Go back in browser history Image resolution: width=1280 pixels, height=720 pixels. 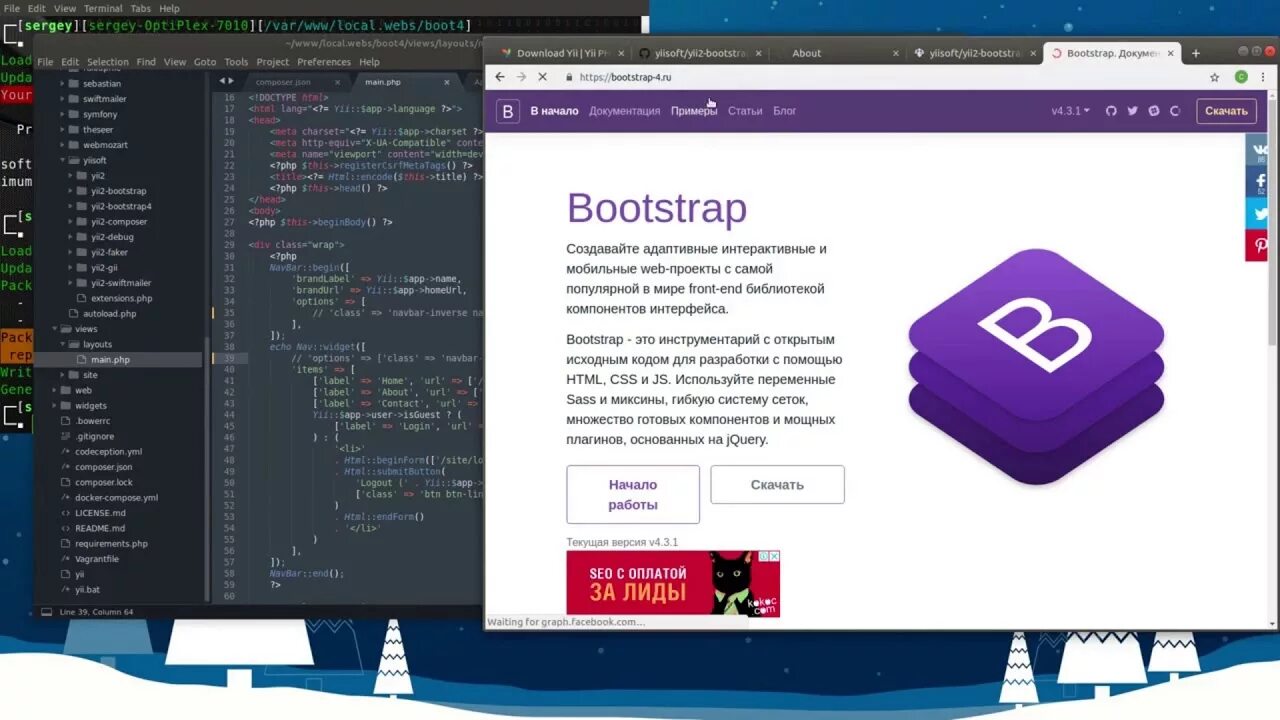point(498,77)
